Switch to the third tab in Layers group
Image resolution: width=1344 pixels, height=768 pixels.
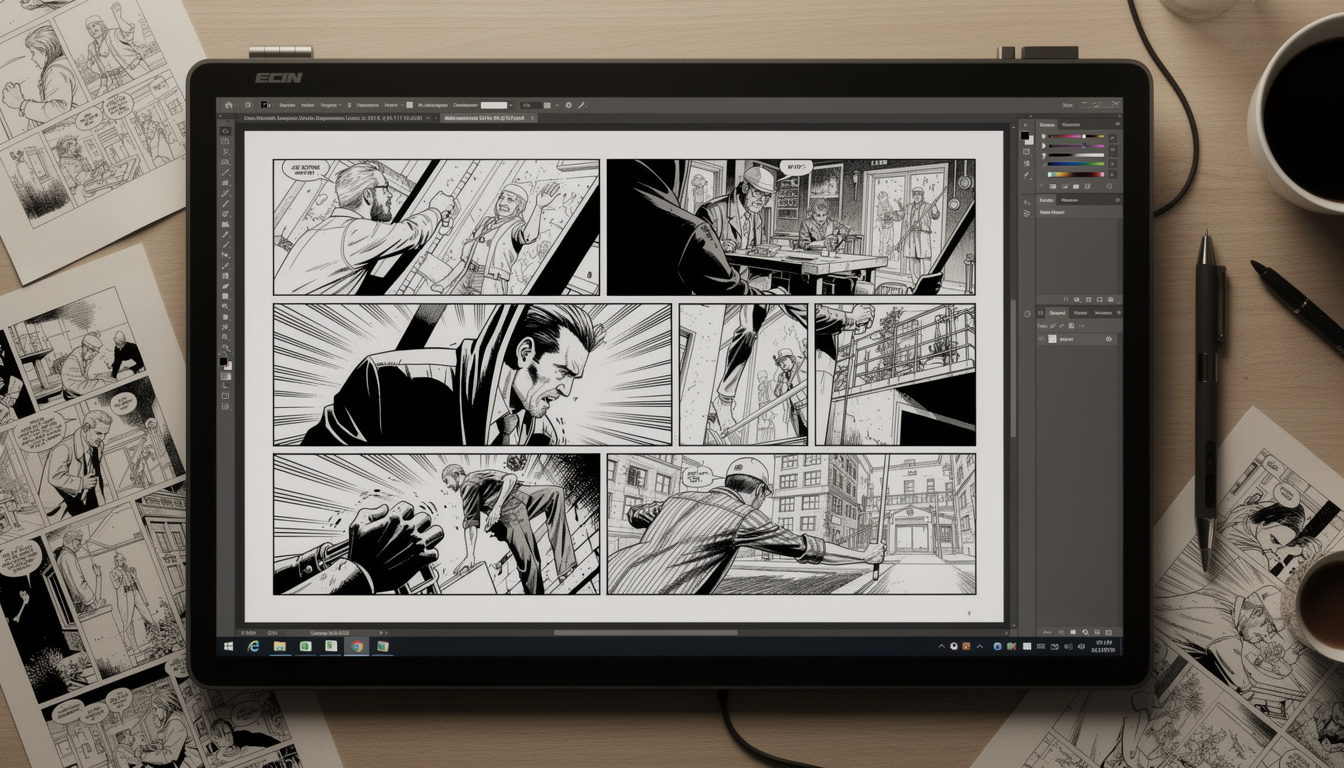coord(1103,313)
